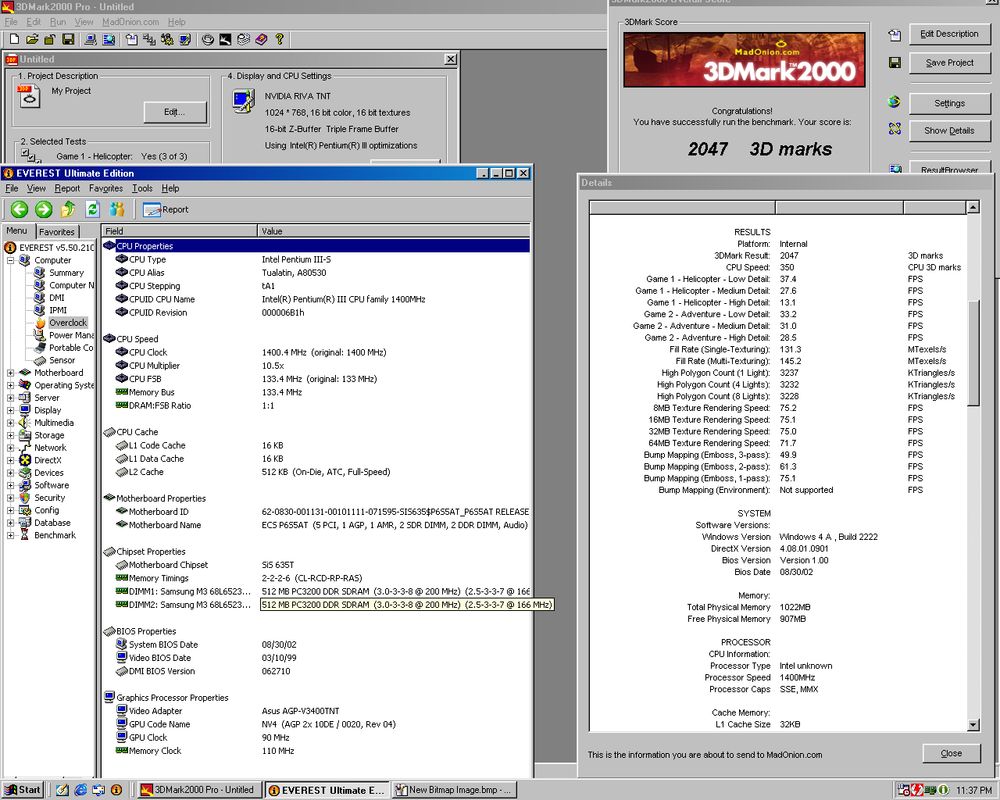
Task: Open the Report menu in EVEREST
Action: click(67, 188)
